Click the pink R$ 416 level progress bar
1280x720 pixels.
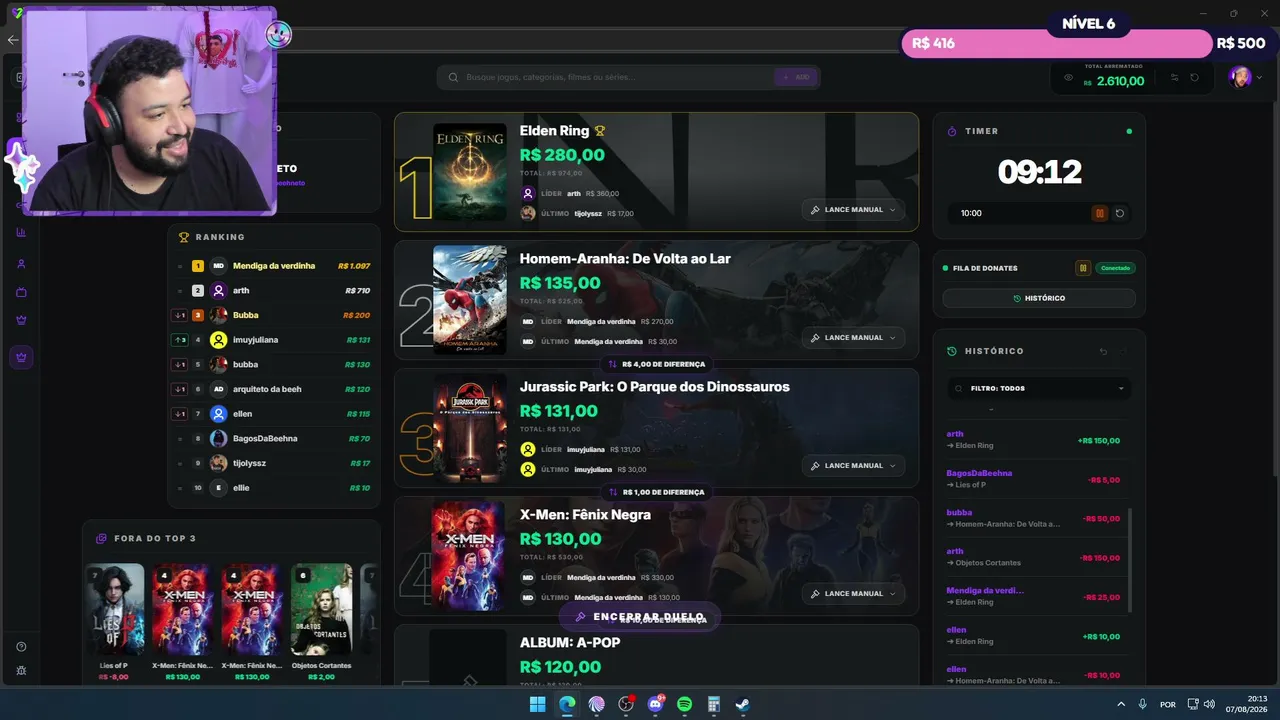(x=1056, y=43)
